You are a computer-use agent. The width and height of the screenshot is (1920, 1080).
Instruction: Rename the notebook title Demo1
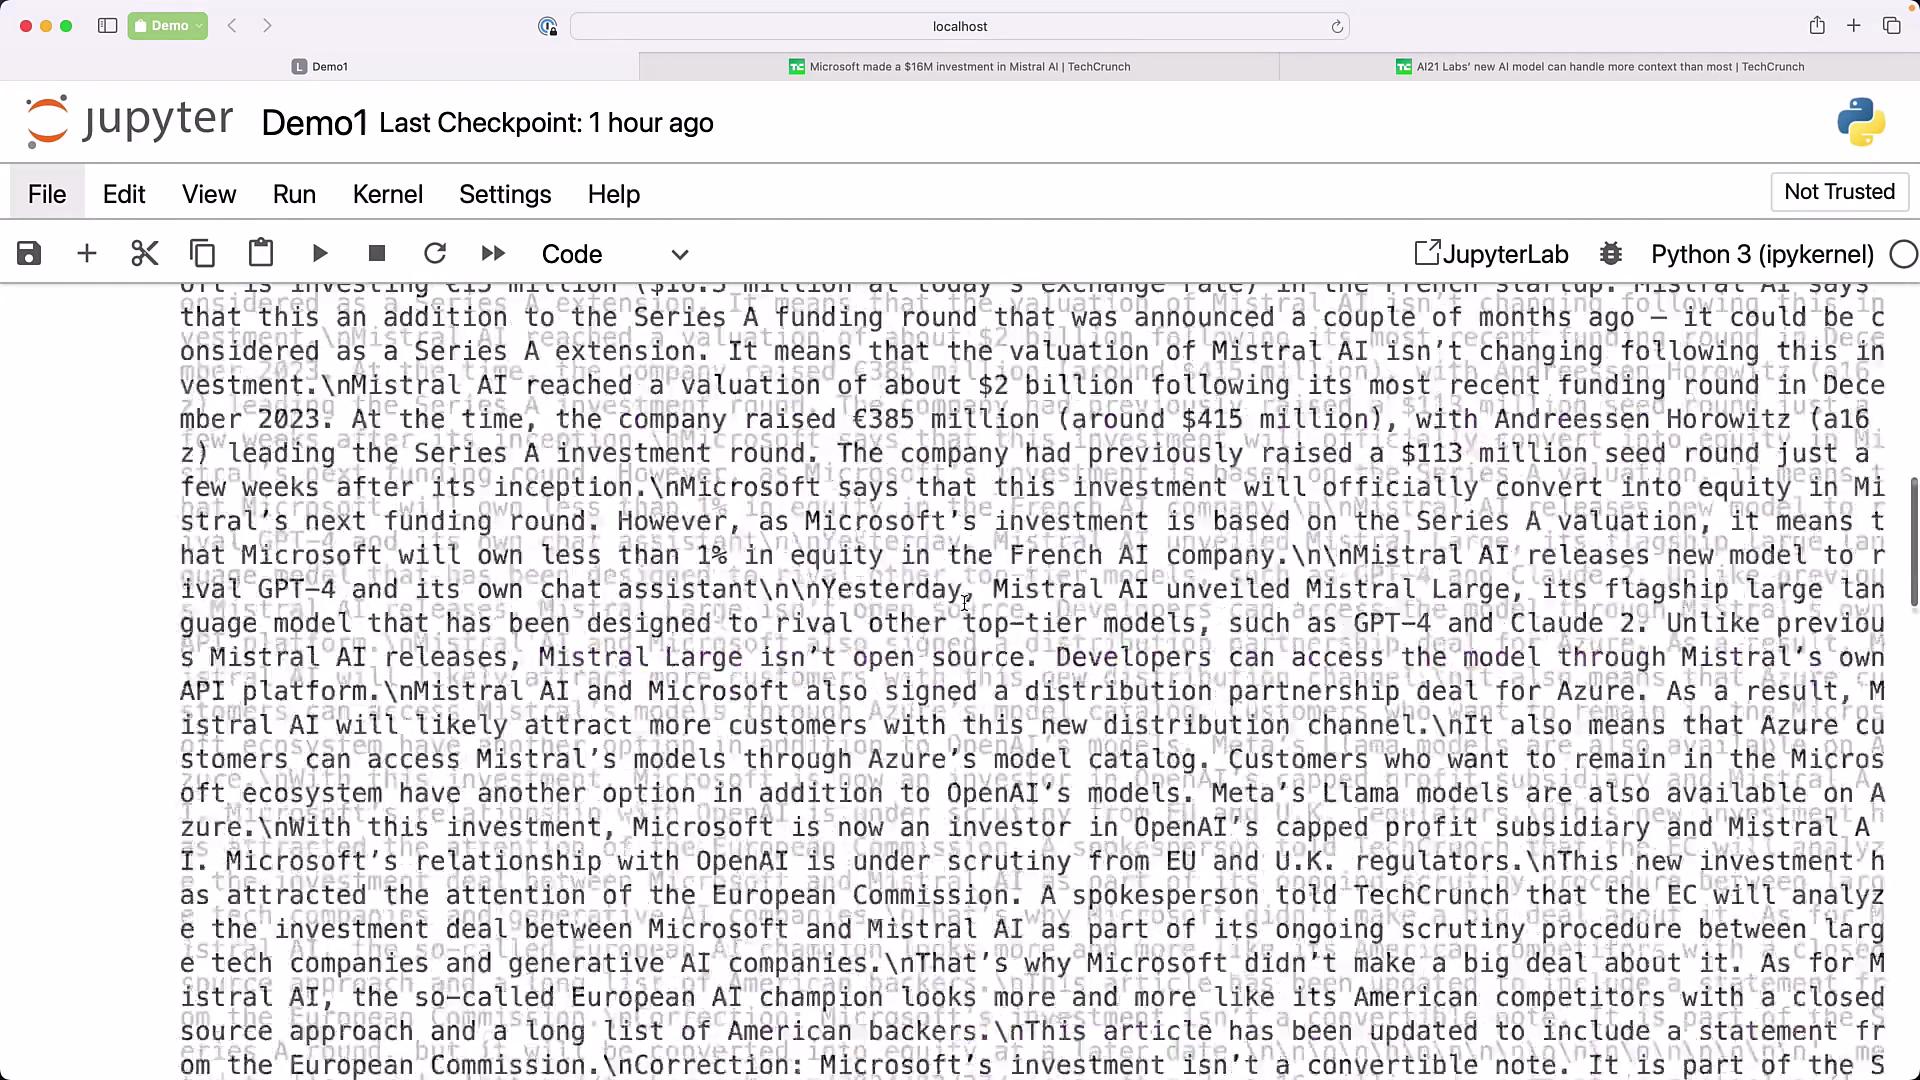(x=314, y=123)
